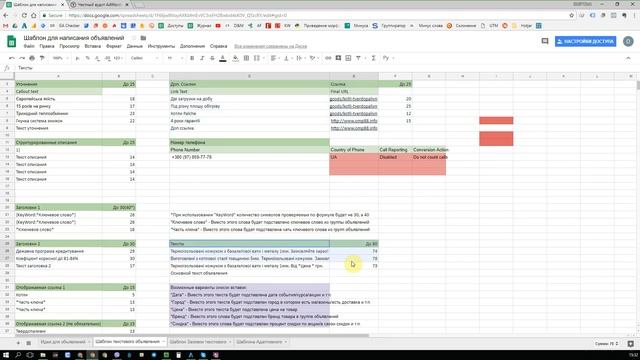Open the functions sigma menu
640x360 pixels.
click(373, 58)
